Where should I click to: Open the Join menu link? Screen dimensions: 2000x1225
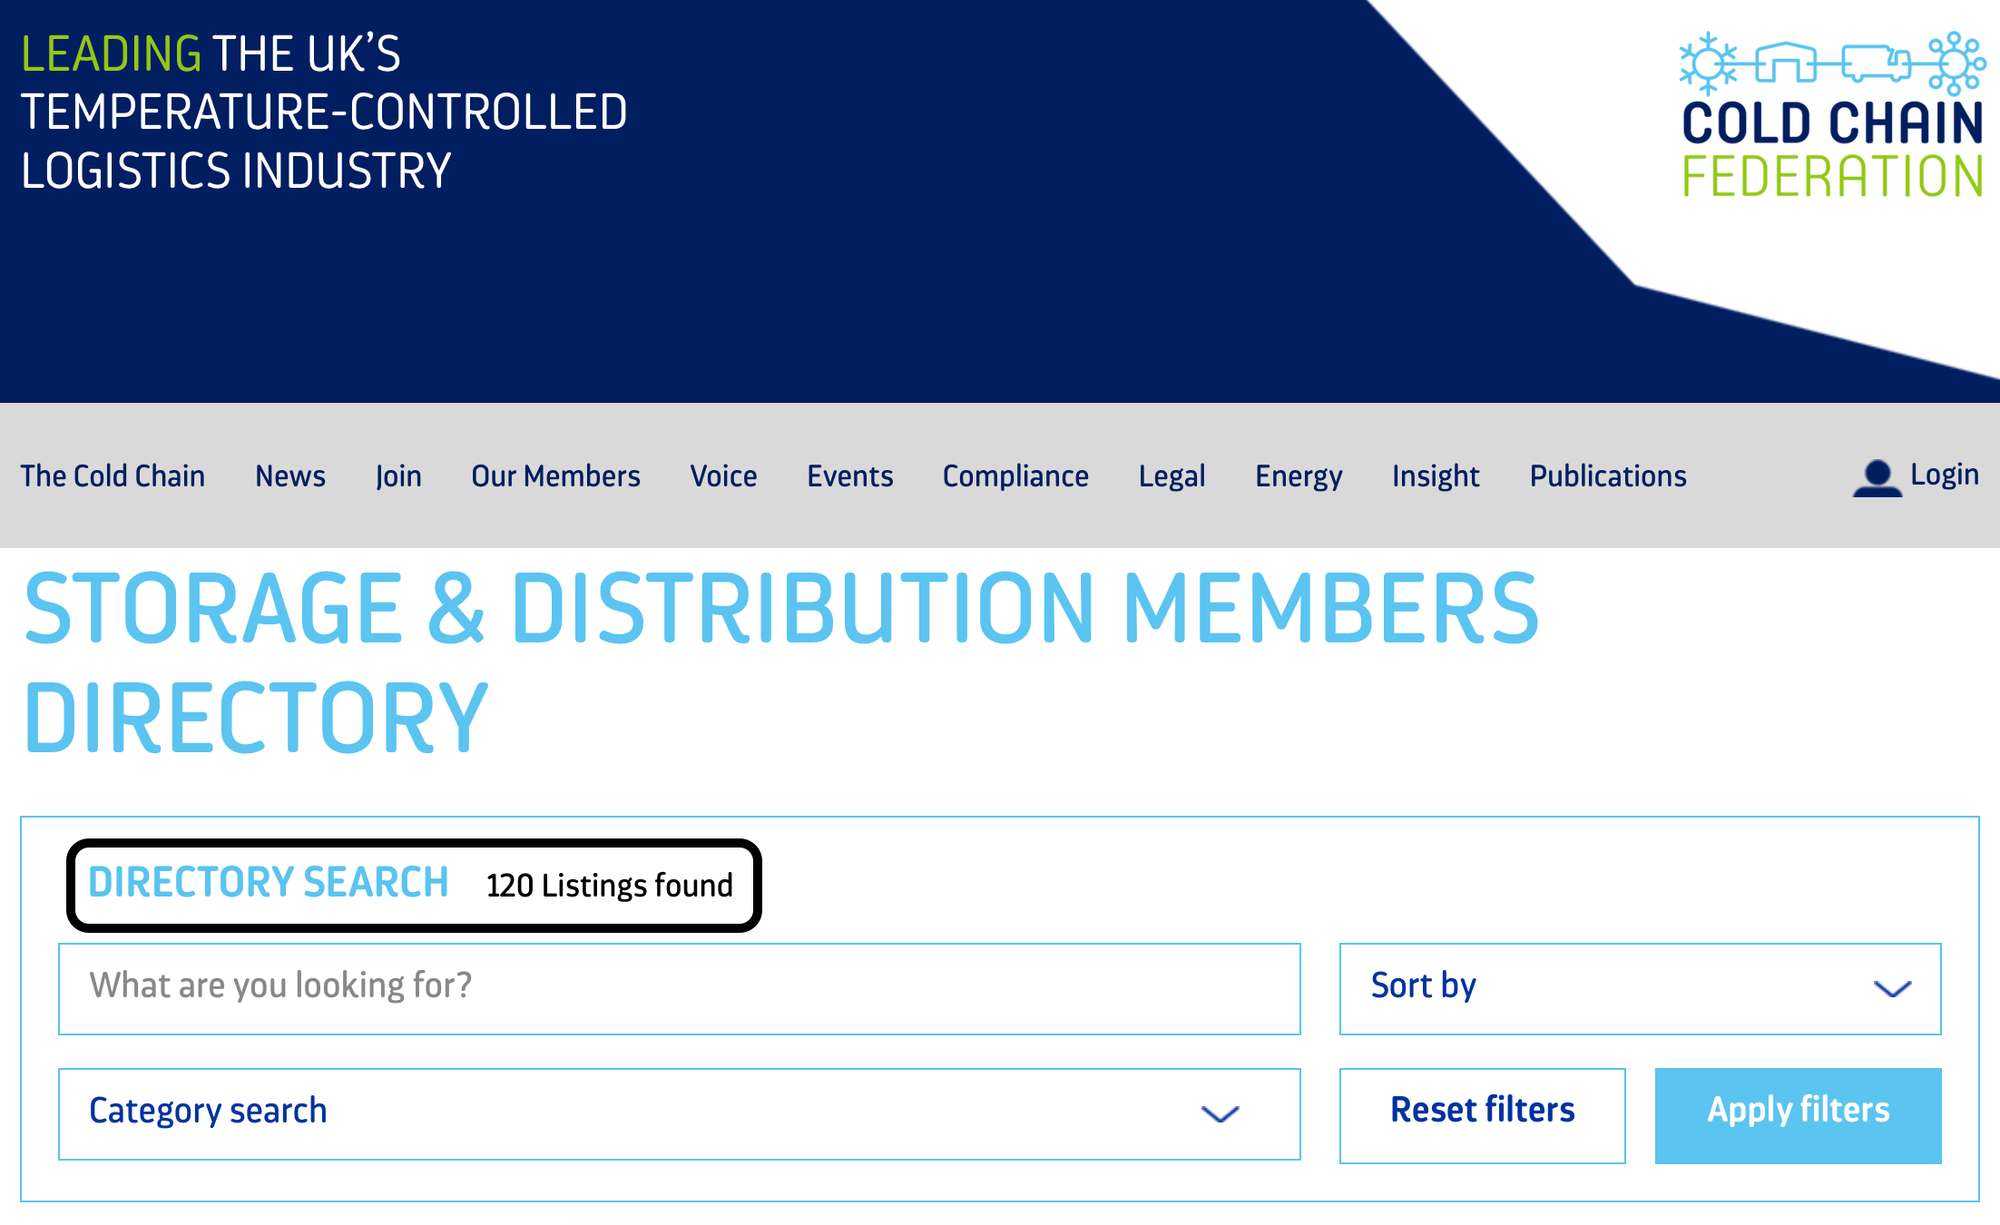click(x=398, y=476)
